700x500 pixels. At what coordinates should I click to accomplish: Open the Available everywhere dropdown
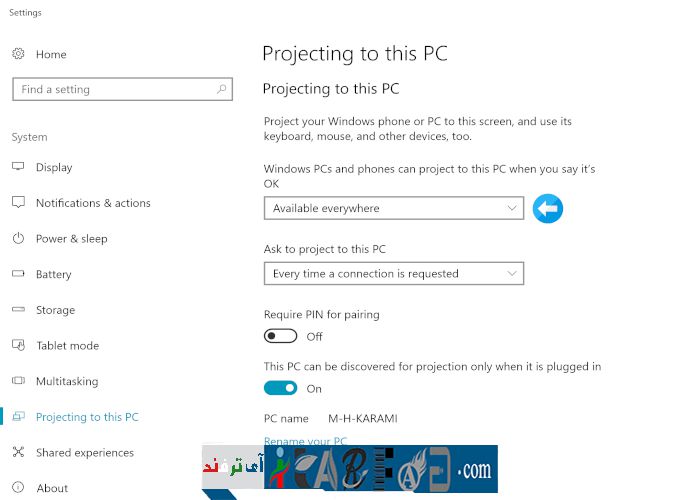click(x=393, y=208)
